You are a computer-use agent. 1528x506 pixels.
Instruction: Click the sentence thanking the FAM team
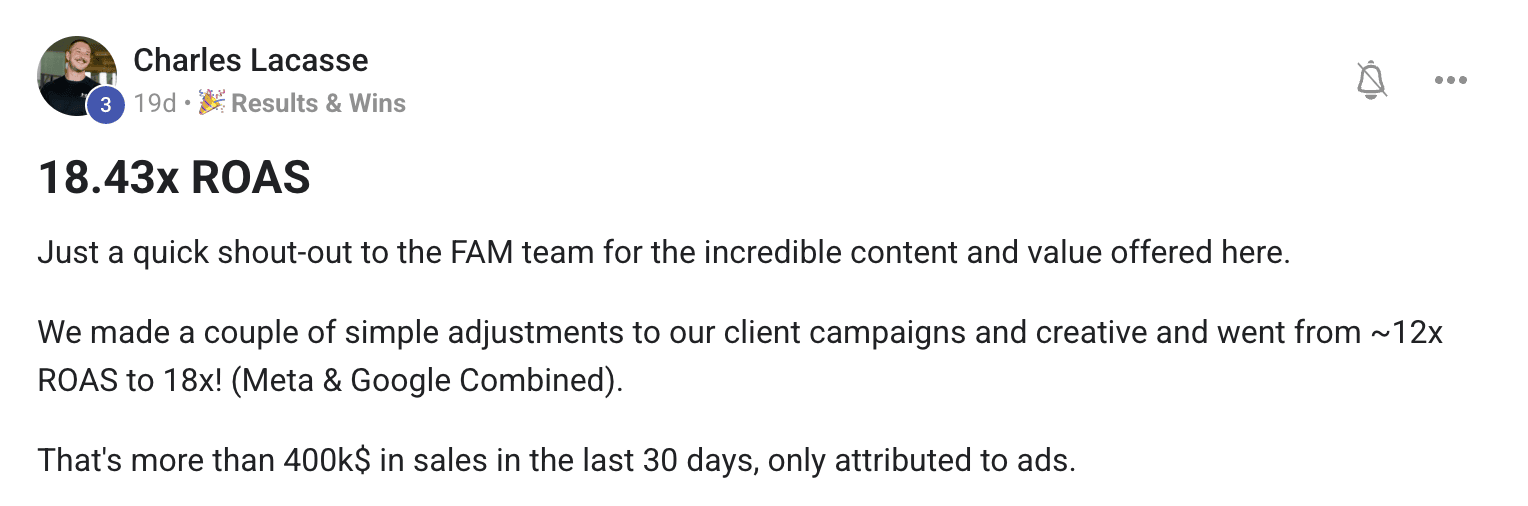click(664, 252)
